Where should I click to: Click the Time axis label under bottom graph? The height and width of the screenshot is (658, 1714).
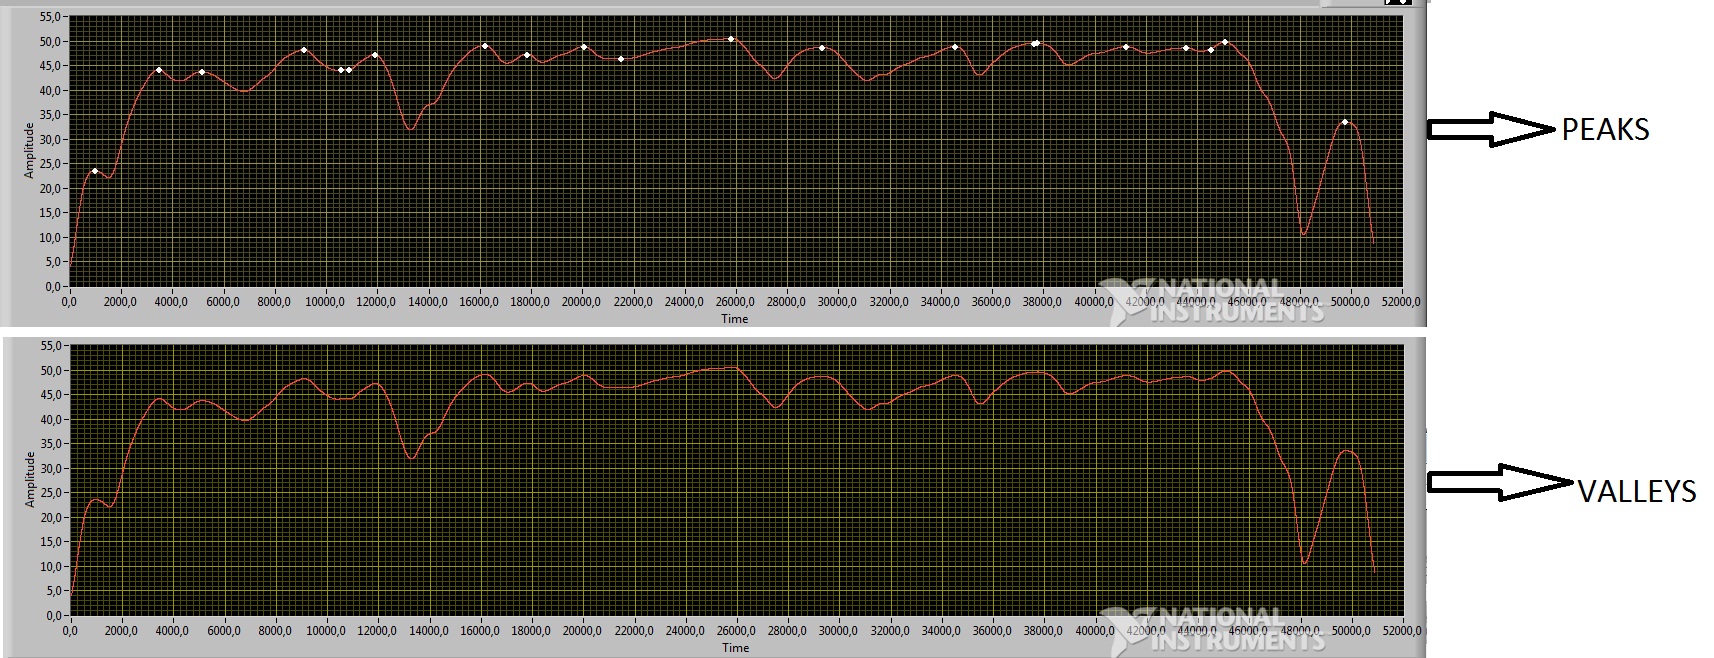coord(735,647)
